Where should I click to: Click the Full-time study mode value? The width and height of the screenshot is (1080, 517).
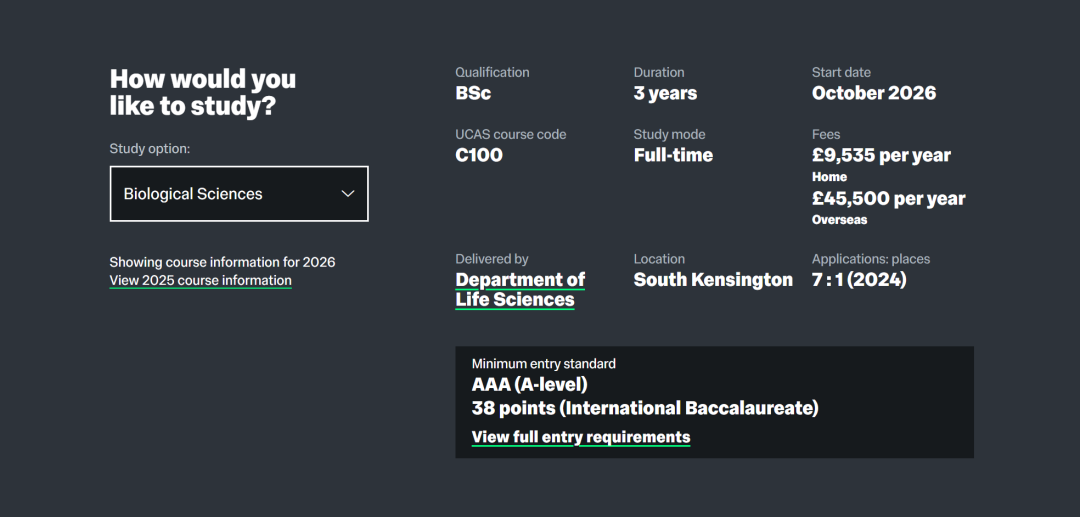coord(673,155)
